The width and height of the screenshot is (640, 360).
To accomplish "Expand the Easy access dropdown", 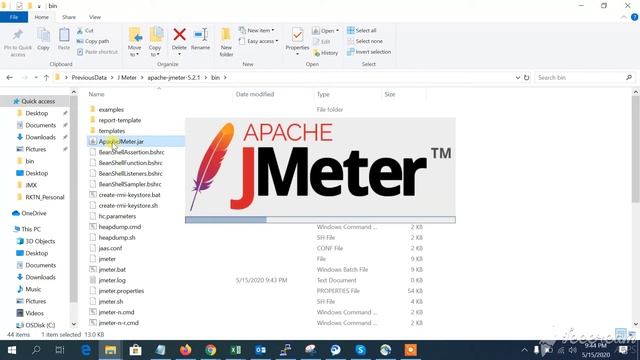I will coord(259,41).
